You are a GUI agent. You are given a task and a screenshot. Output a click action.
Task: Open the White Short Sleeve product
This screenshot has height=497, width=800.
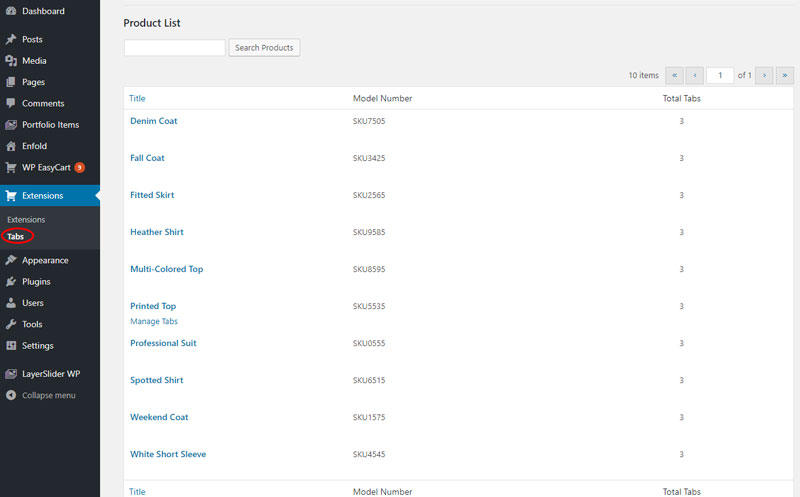tap(168, 454)
